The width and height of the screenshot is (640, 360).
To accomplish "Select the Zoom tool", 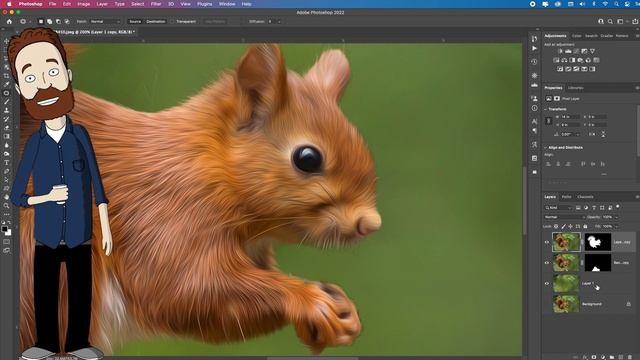I will 7,205.
